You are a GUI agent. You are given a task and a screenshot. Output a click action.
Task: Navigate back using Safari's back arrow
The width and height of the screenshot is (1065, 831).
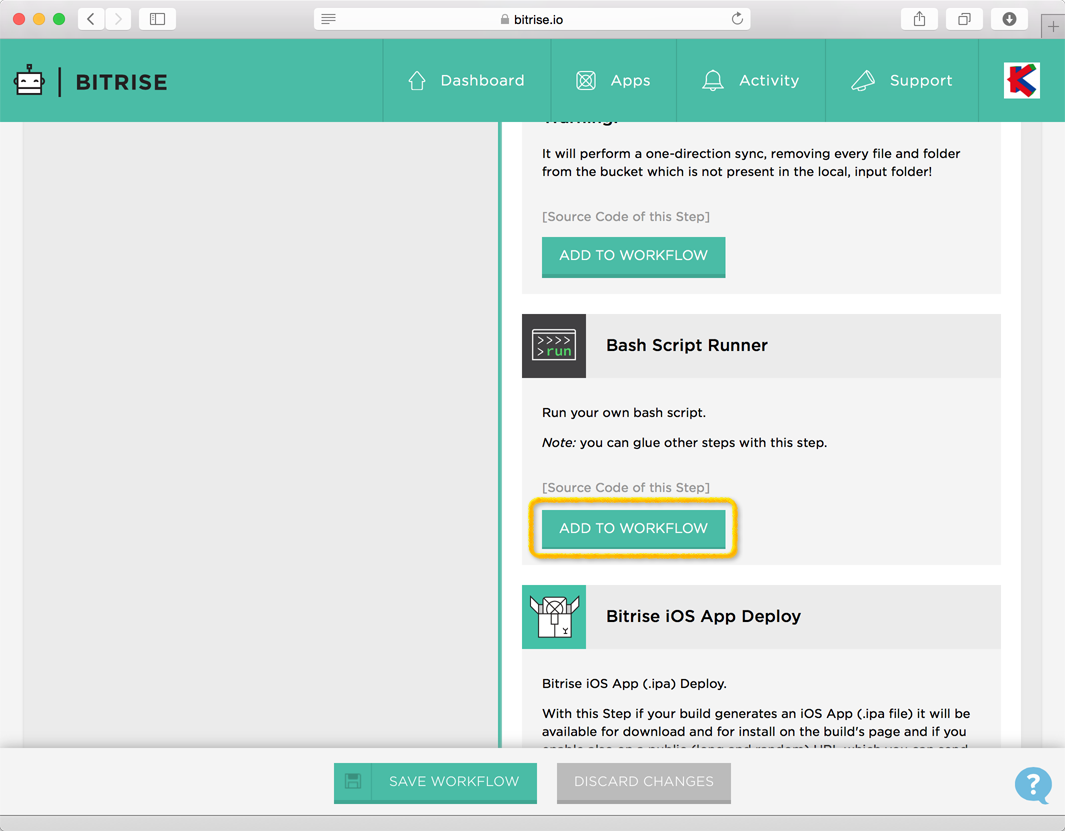point(88,18)
